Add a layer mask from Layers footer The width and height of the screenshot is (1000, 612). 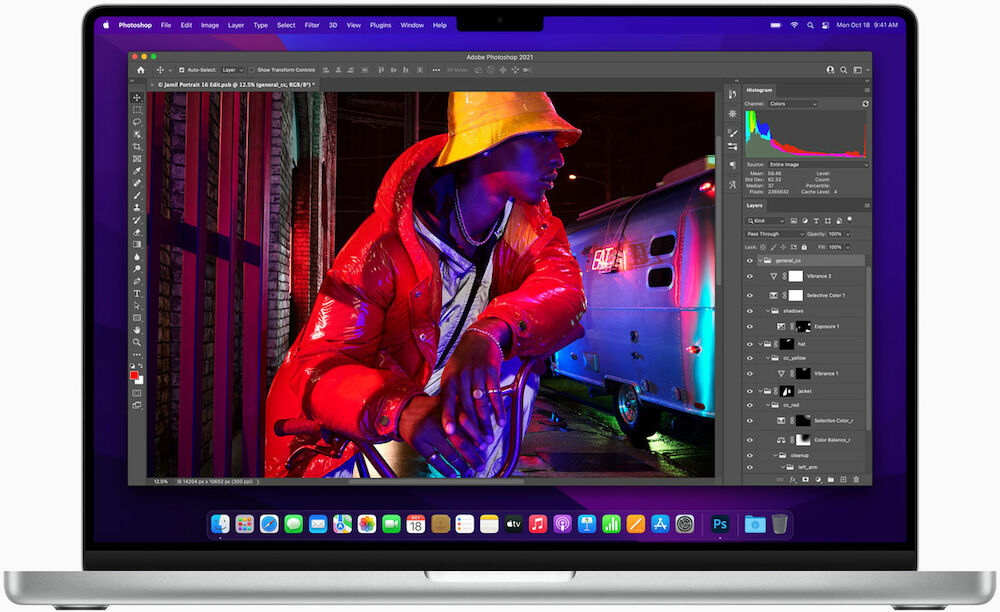point(805,479)
